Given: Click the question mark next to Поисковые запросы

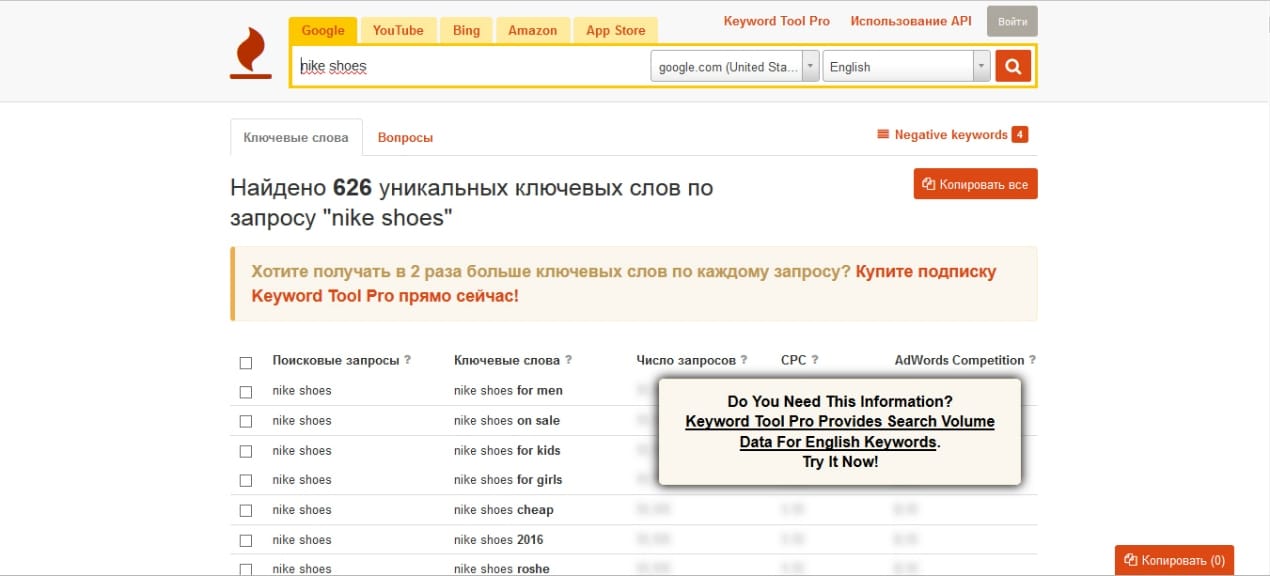Looking at the screenshot, I should point(407,360).
